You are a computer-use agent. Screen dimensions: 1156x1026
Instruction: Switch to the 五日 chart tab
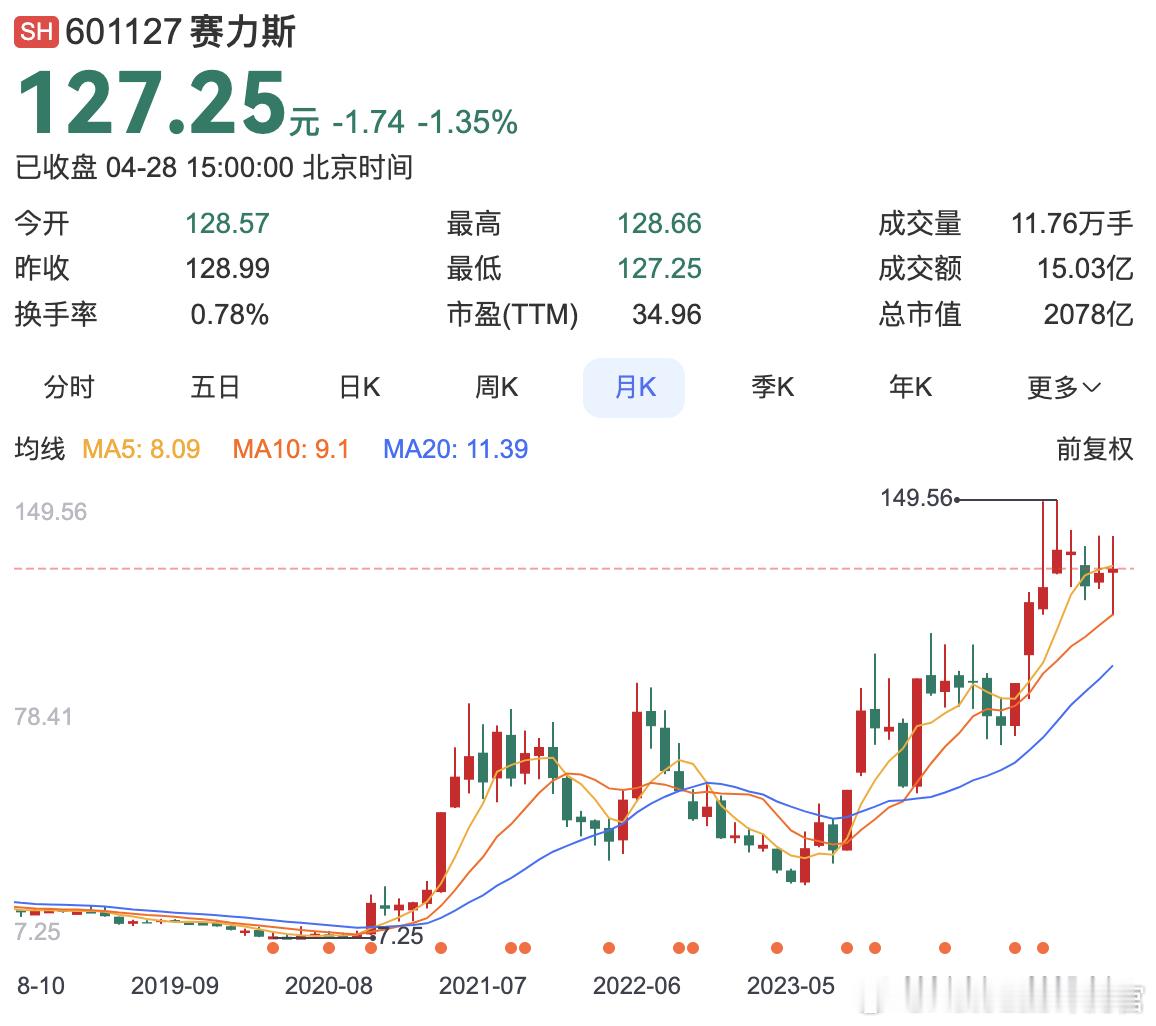click(x=215, y=387)
